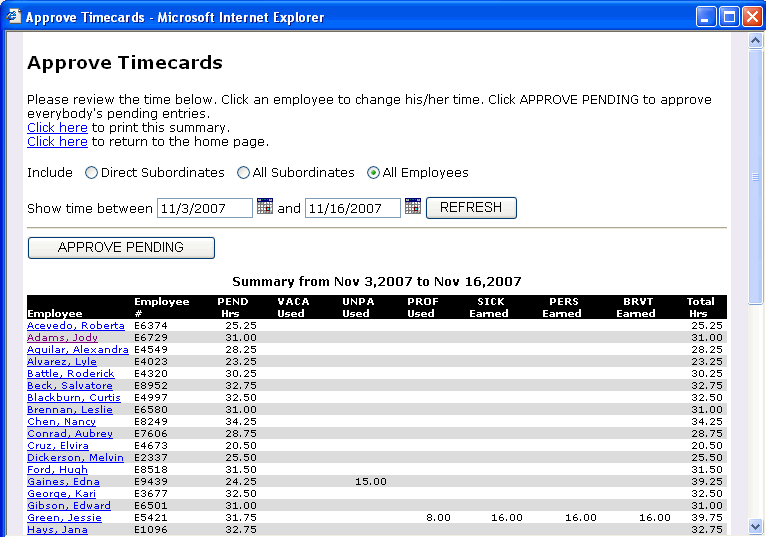Open calendar picker for end date
The image size is (766, 537).
click(x=413, y=207)
